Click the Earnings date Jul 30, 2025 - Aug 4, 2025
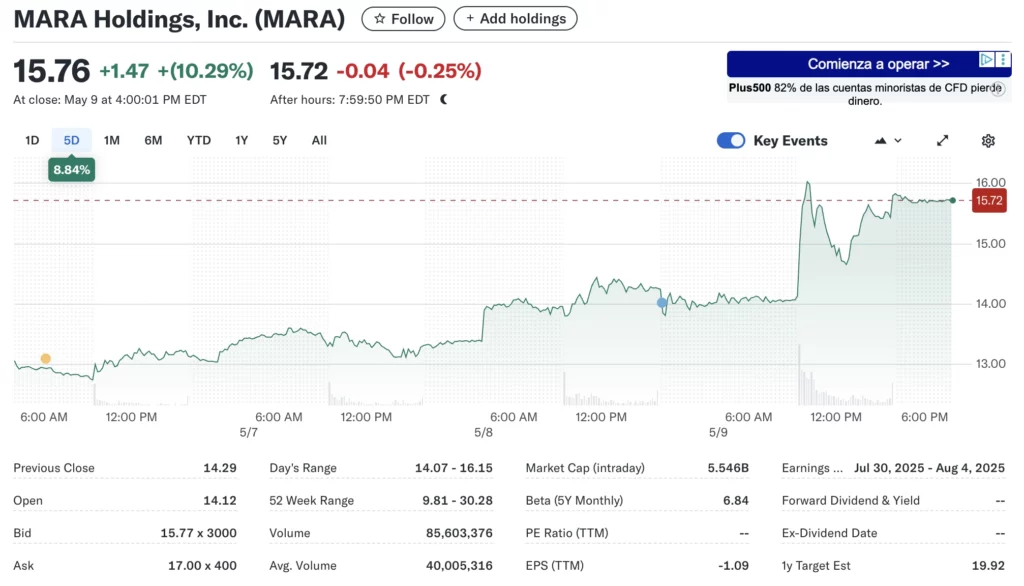 (x=929, y=468)
